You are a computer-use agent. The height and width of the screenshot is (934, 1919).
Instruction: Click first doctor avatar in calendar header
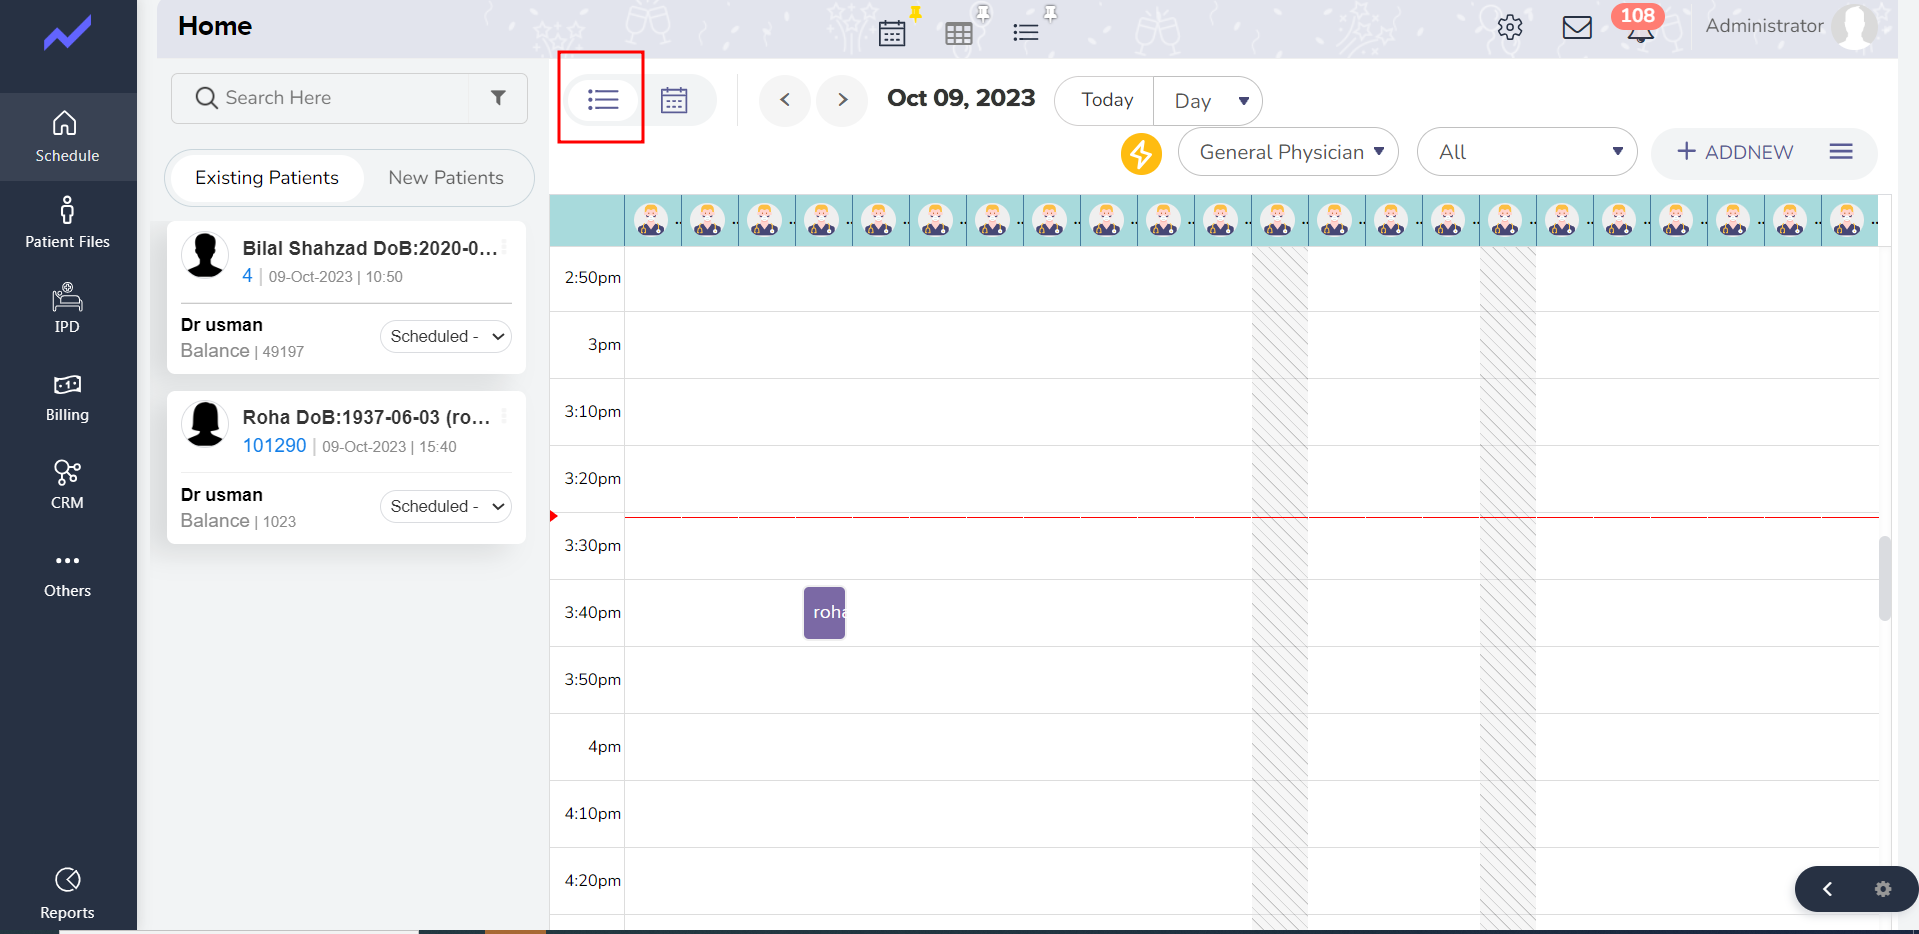(651, 220)
